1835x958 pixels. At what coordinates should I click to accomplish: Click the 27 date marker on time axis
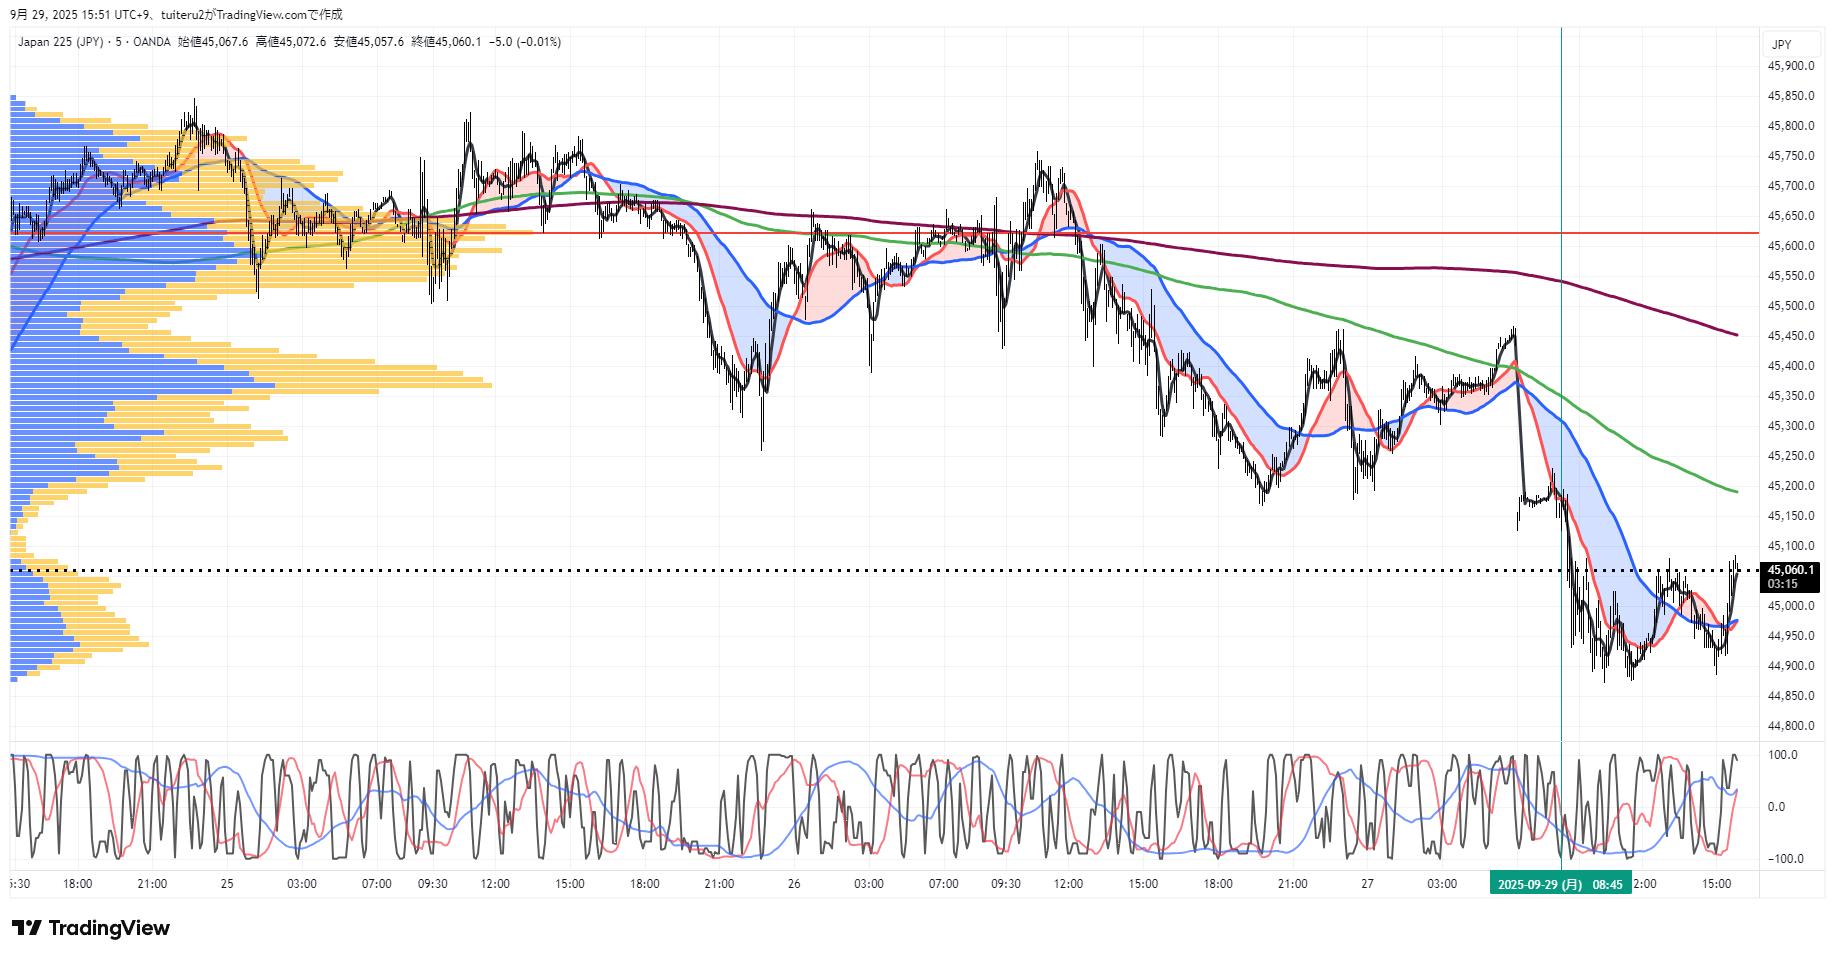pyautogui.click(x=1367, y=884)
